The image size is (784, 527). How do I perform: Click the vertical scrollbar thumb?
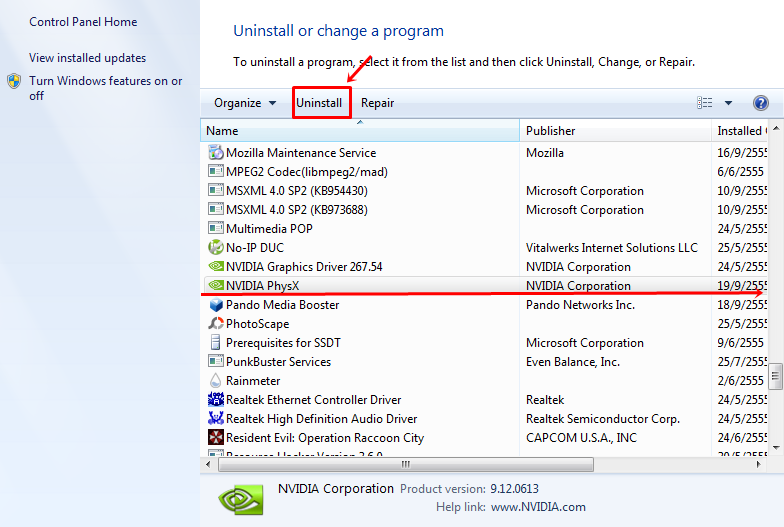point(776,376)
